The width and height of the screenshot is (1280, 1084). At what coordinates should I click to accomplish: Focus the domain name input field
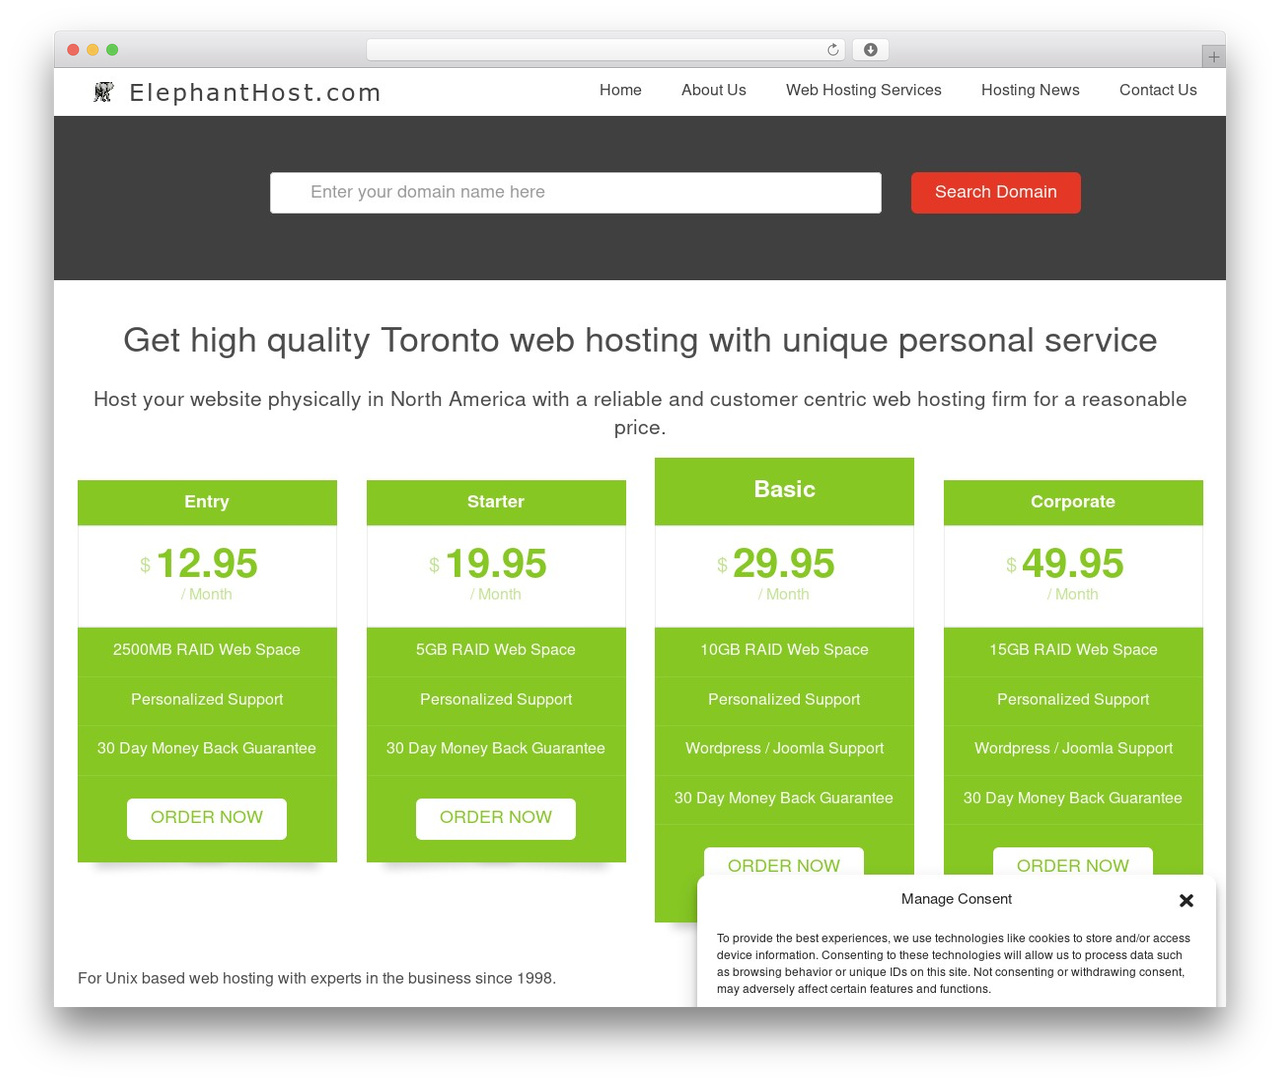coord(575,192)
